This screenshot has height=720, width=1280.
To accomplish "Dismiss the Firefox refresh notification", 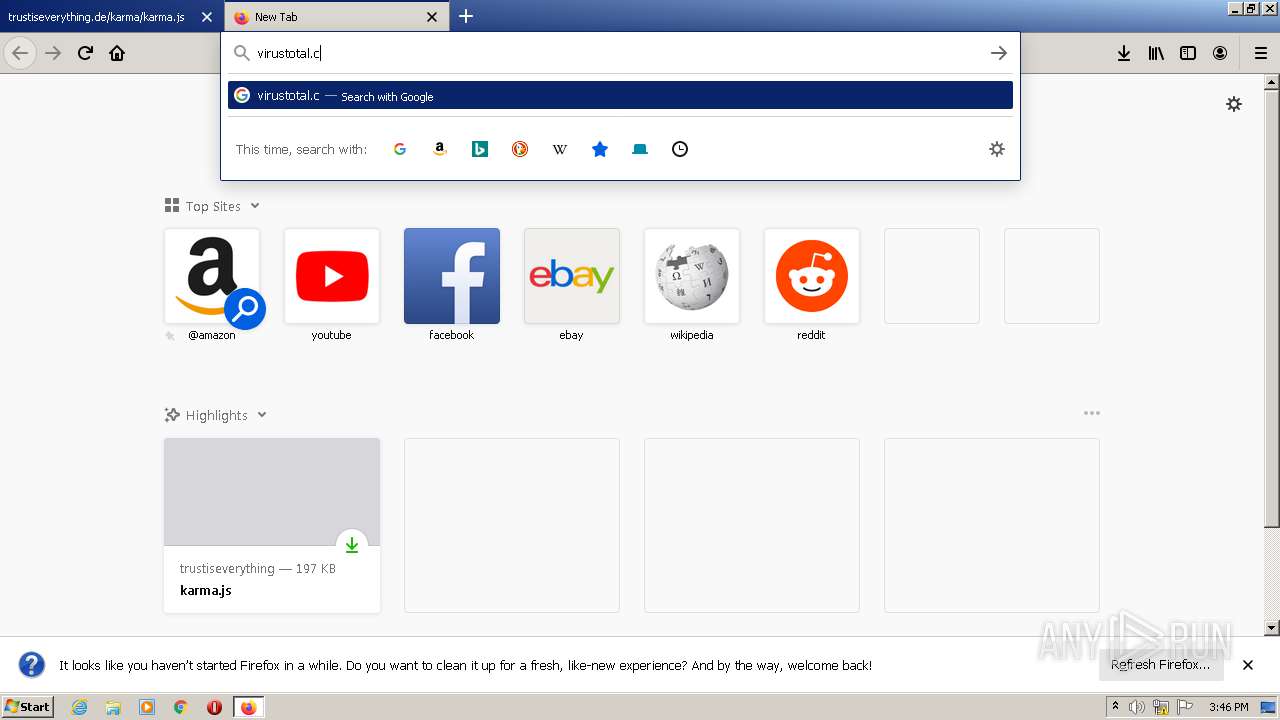I will click(1248, 665).
